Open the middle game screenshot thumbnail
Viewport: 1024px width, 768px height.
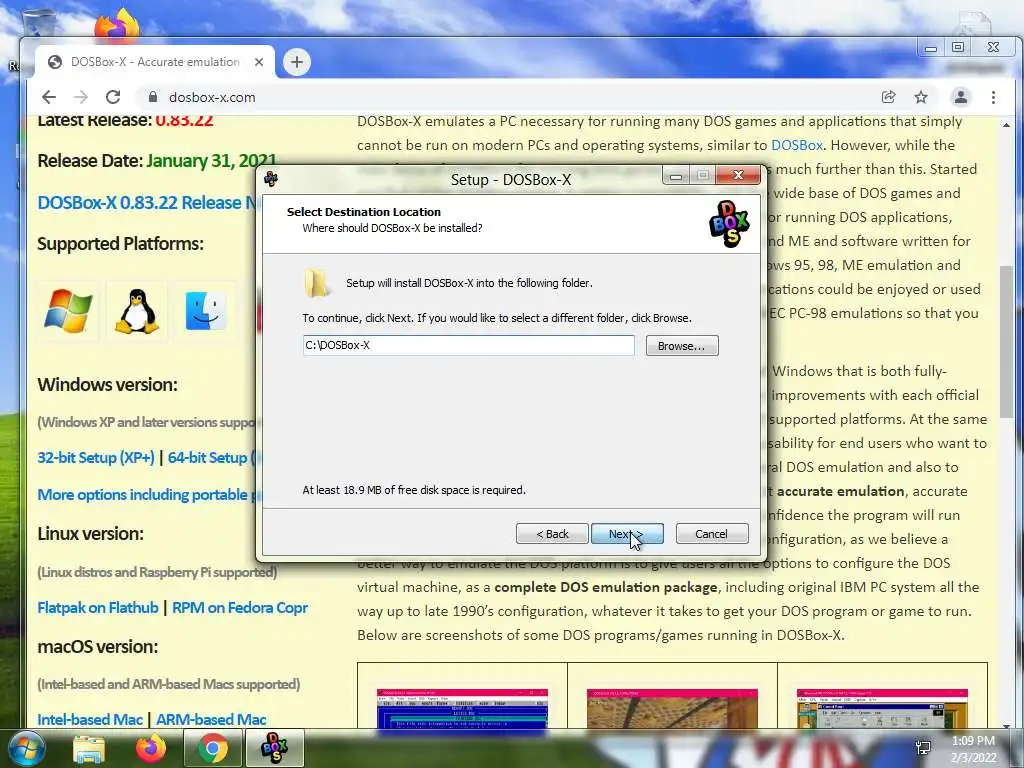click(672, 709)
